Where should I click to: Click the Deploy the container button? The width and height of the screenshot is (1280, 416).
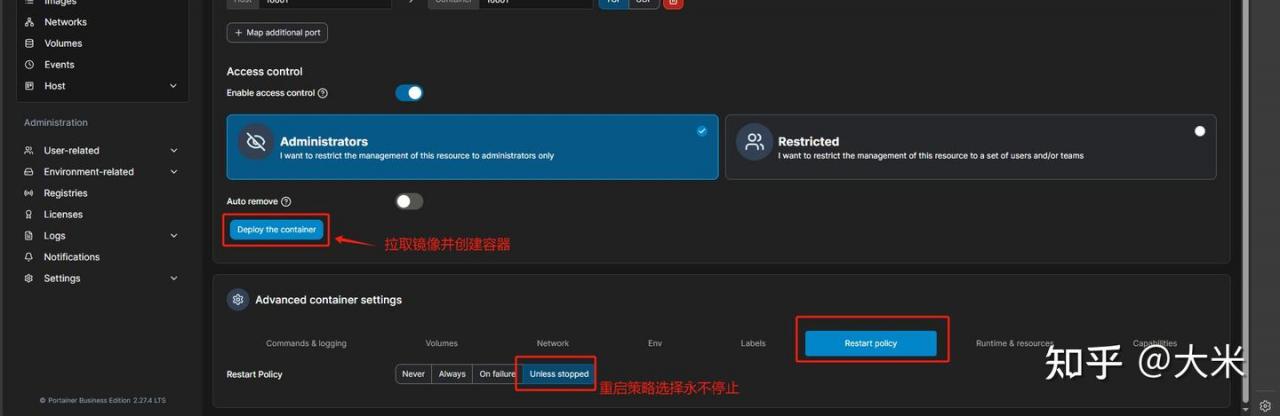pyautogui.click(x=277, y=229)
